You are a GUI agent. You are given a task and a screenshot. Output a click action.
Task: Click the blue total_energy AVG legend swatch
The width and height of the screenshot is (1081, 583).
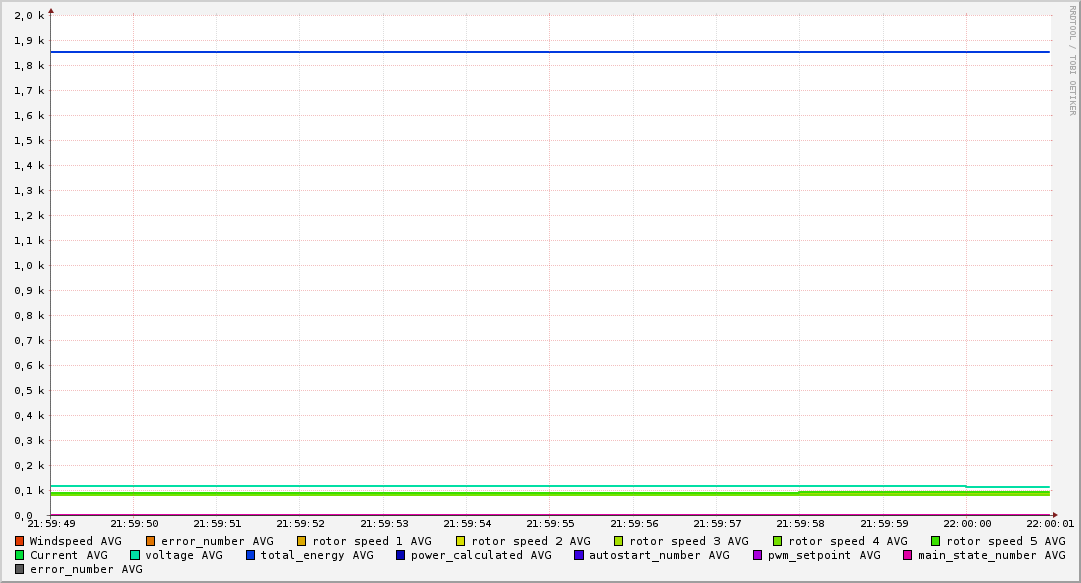click(x=251, y=555)
